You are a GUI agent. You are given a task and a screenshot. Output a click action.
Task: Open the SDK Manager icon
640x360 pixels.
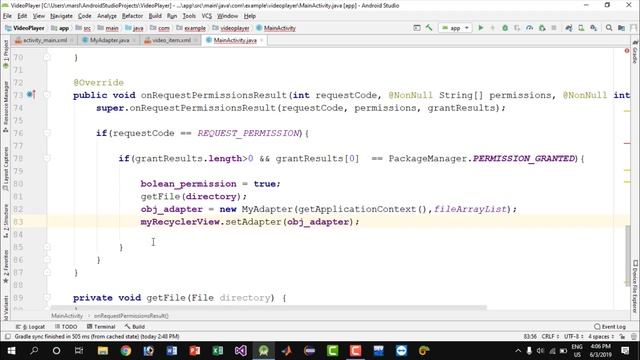coord(593,28)
